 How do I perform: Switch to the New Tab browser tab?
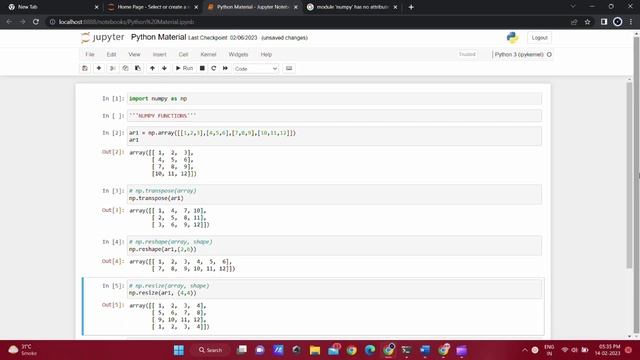53,7
